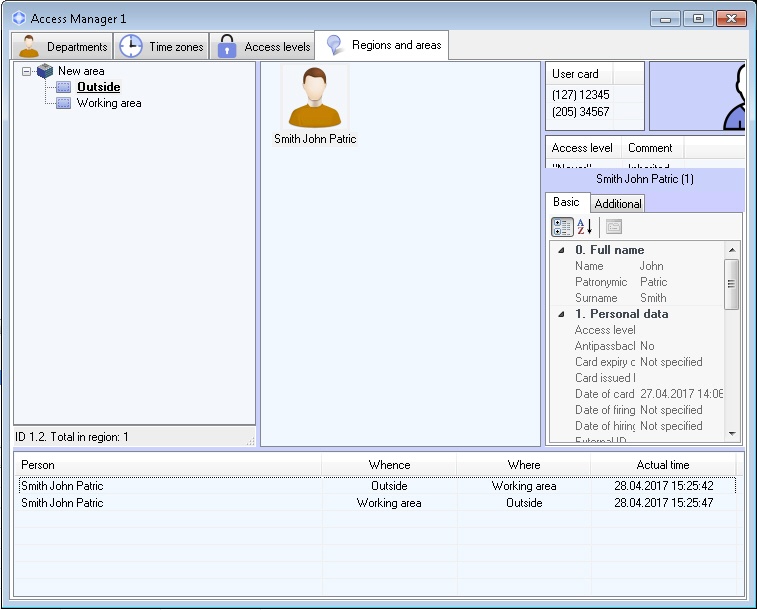
Task: Click the New area cube icon
Action: click(45, 71)
